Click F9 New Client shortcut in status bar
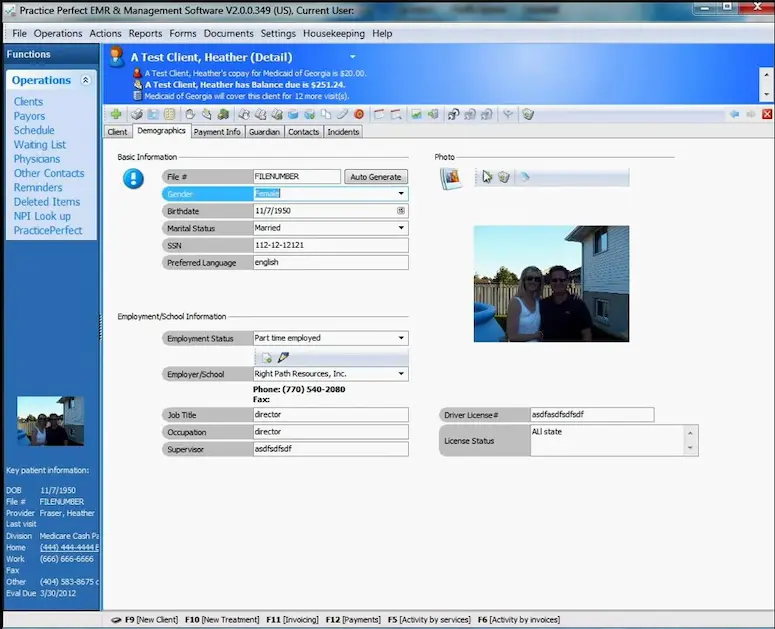 (x=151, y=620)
